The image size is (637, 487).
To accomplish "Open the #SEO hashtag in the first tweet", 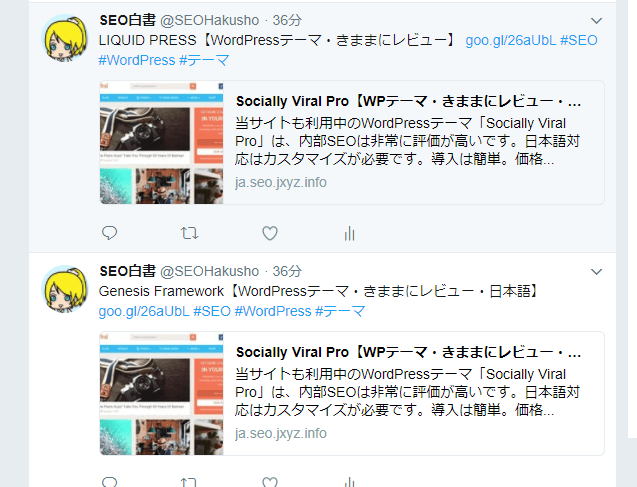I will (578, 40).
